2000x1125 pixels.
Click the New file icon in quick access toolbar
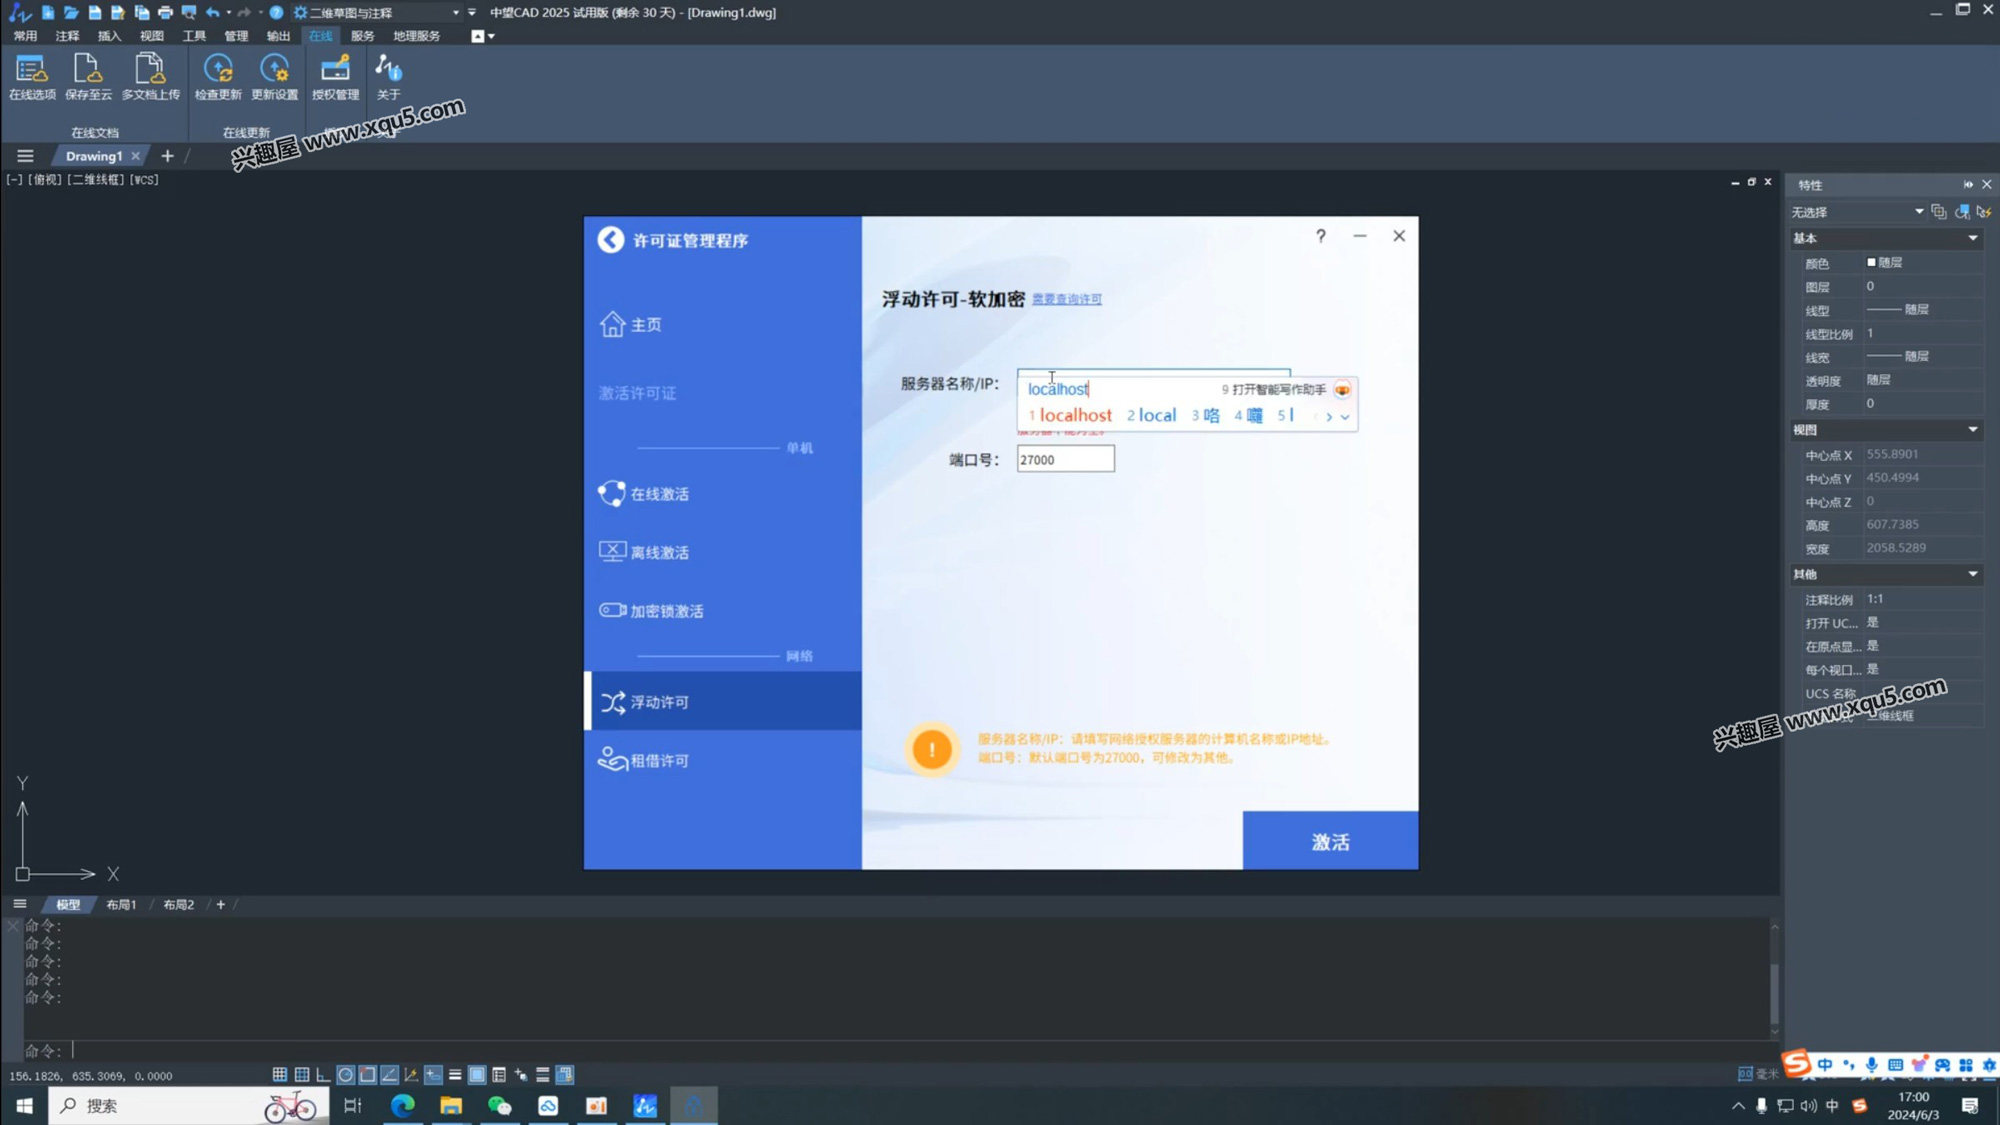[47, 12]
